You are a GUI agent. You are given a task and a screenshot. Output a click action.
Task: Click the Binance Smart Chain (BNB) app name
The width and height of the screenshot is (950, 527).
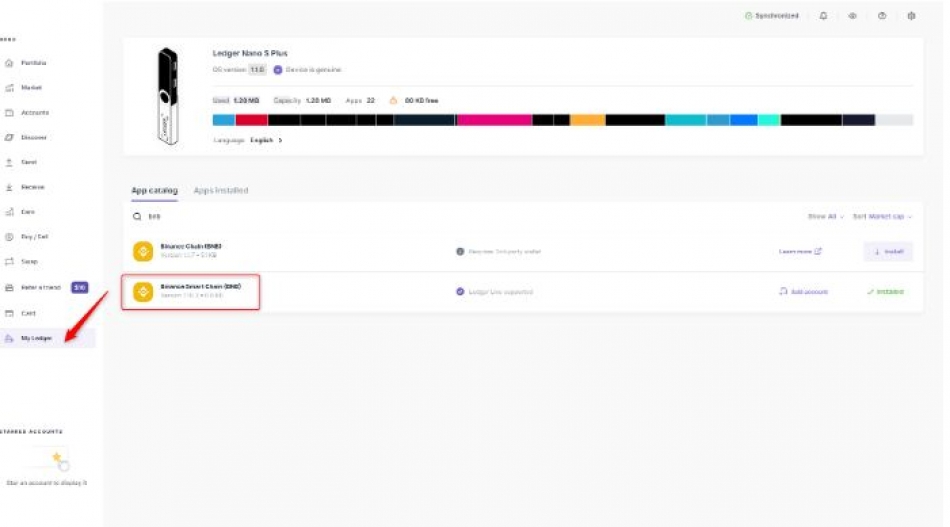201,287
